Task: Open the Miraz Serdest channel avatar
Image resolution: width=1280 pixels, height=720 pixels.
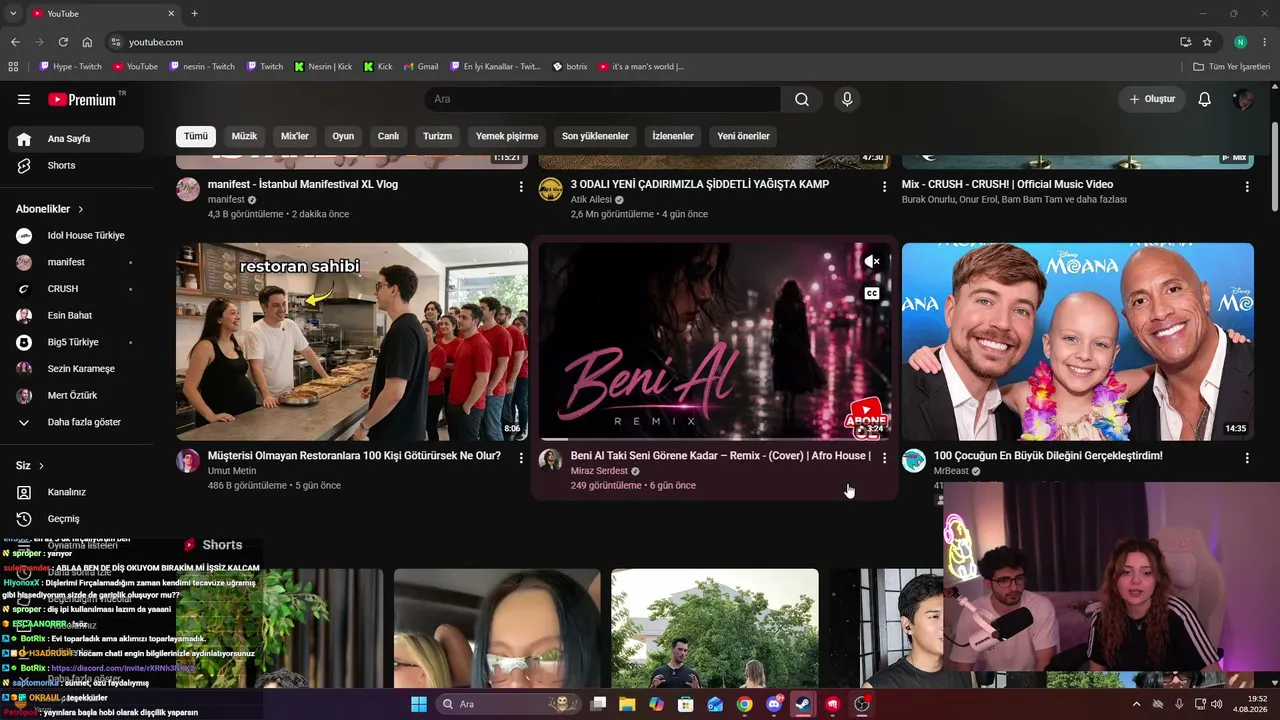Action: click(551, 460)
